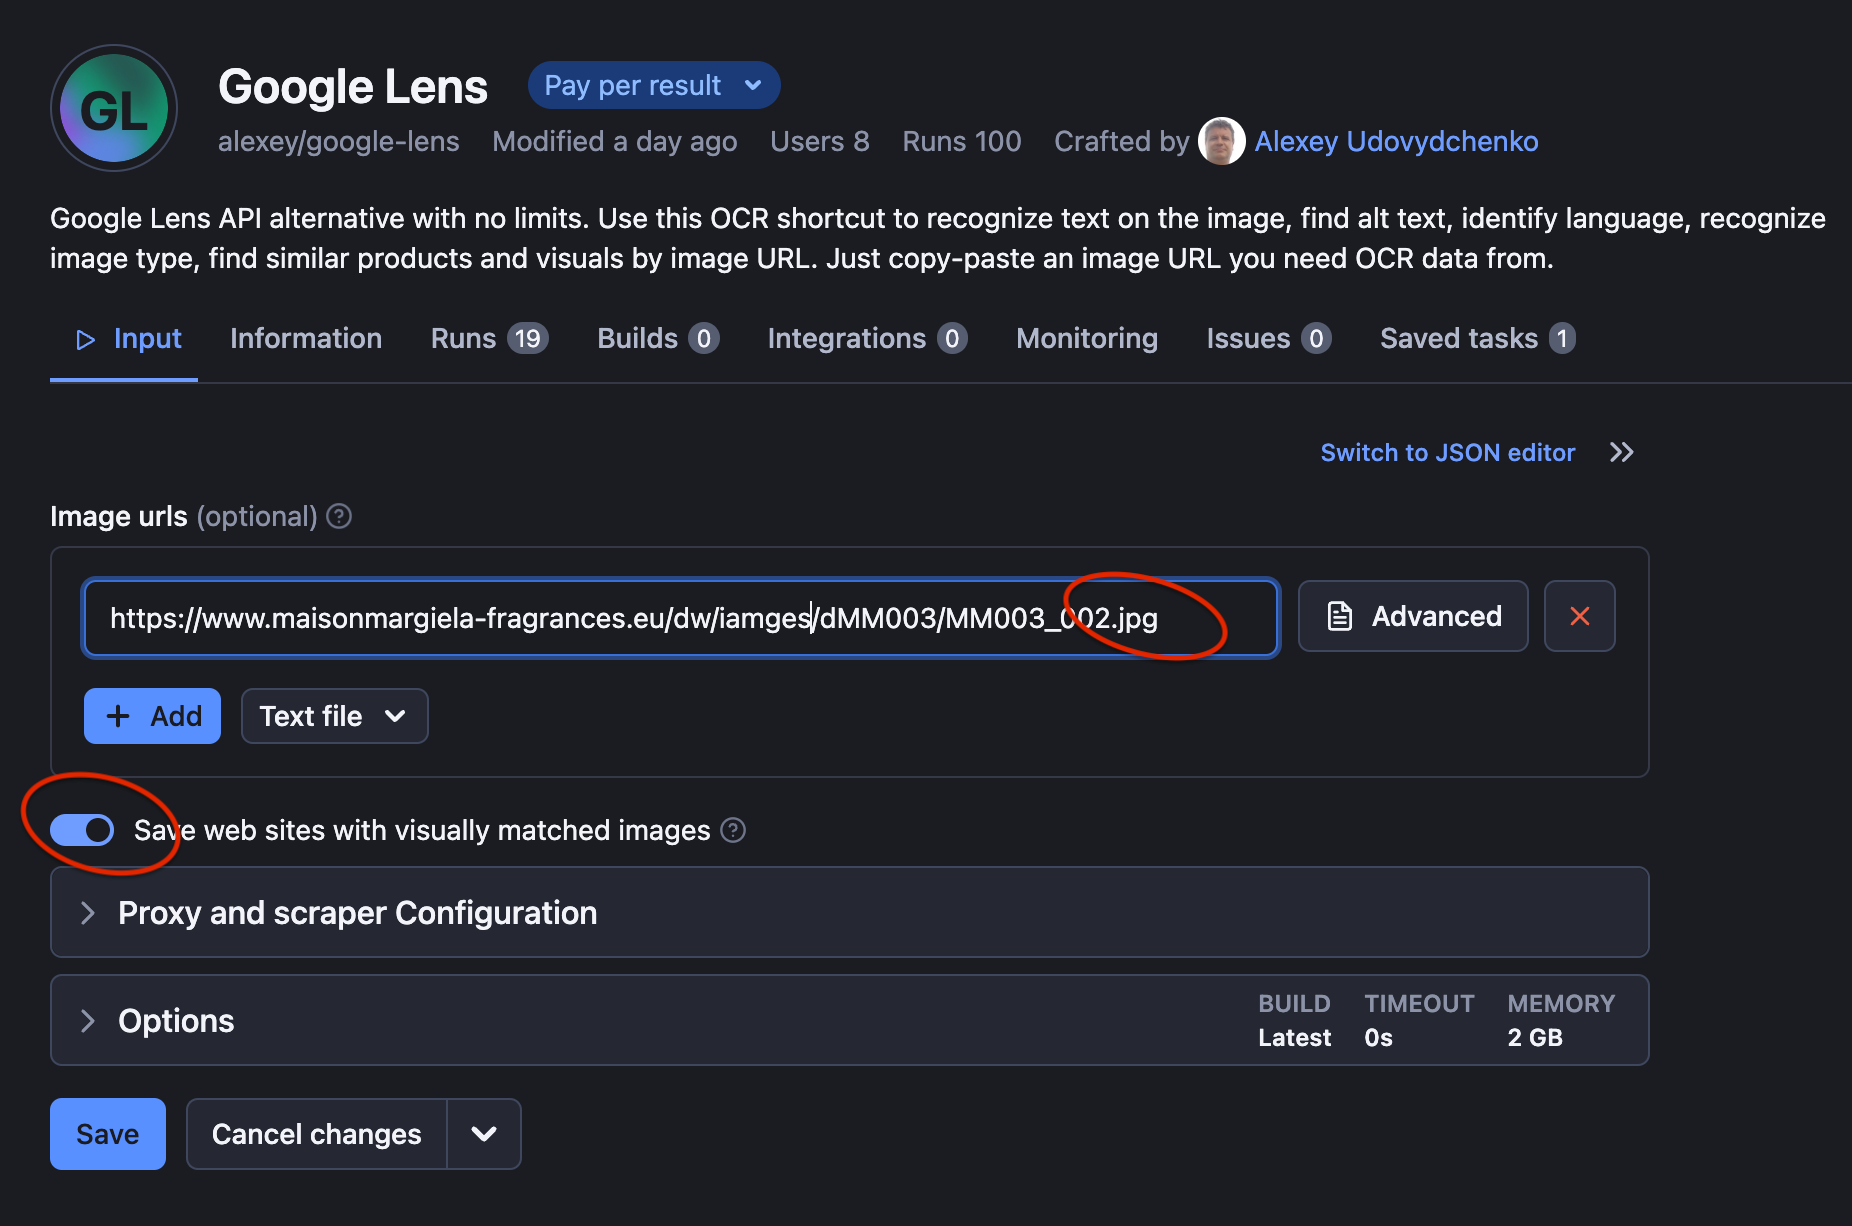Expand the Options section

coord(176,1020)
